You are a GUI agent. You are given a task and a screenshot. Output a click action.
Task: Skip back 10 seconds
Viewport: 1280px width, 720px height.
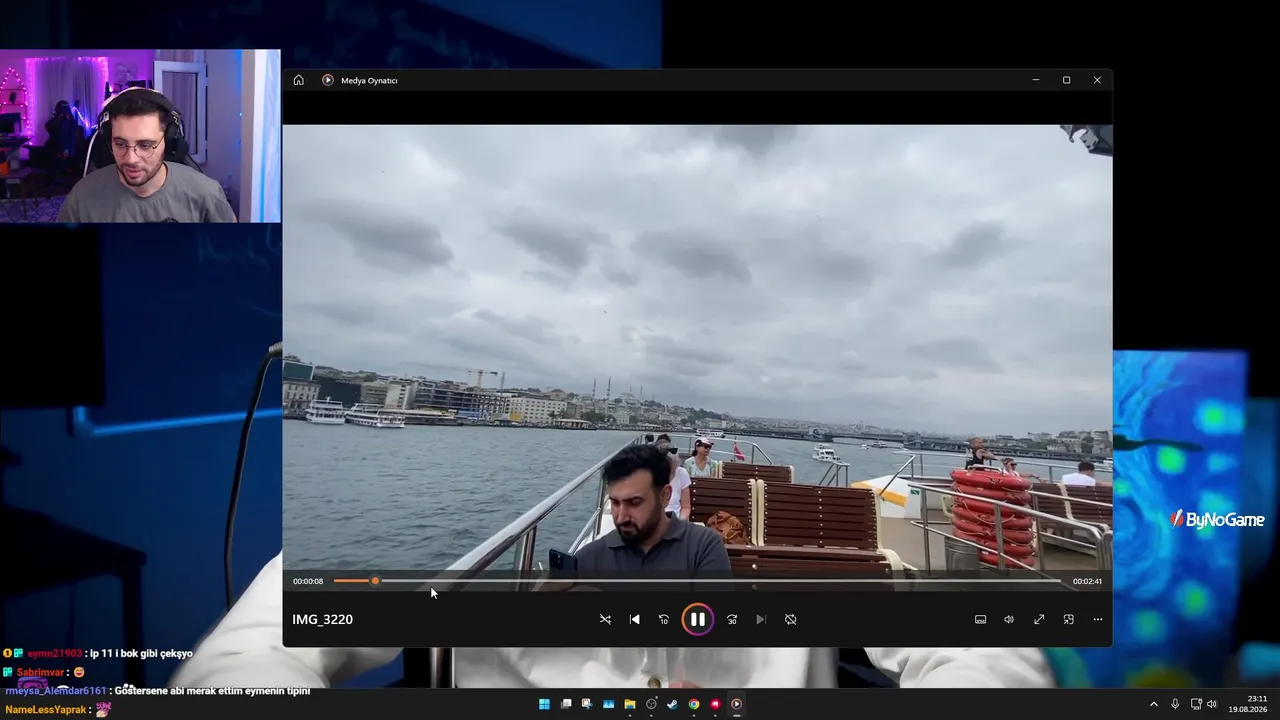pos(663,620)
